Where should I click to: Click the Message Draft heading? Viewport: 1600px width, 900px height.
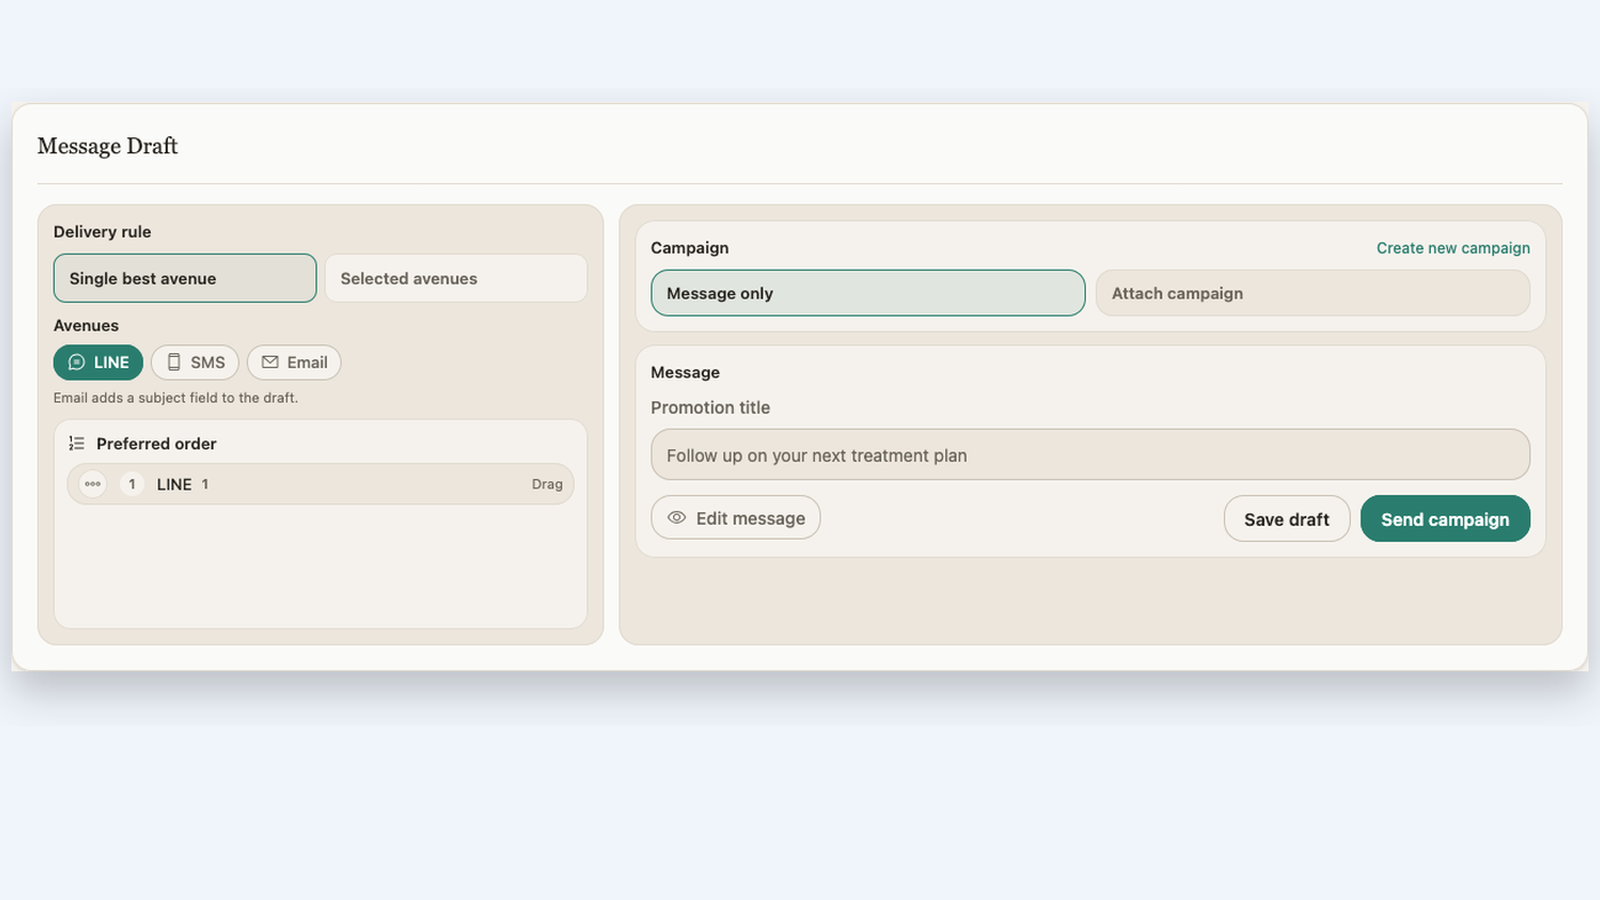tap(108, 146)
